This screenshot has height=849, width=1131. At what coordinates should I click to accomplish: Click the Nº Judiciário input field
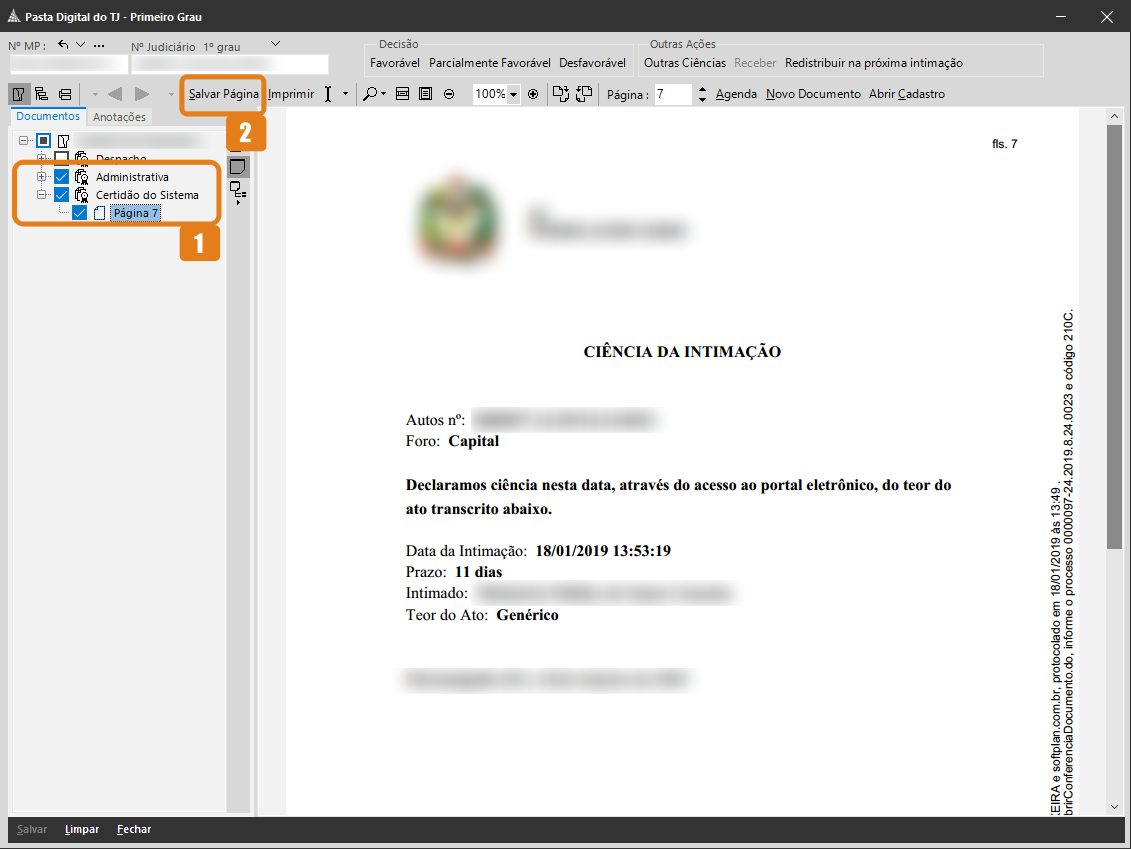coord(229,64)
